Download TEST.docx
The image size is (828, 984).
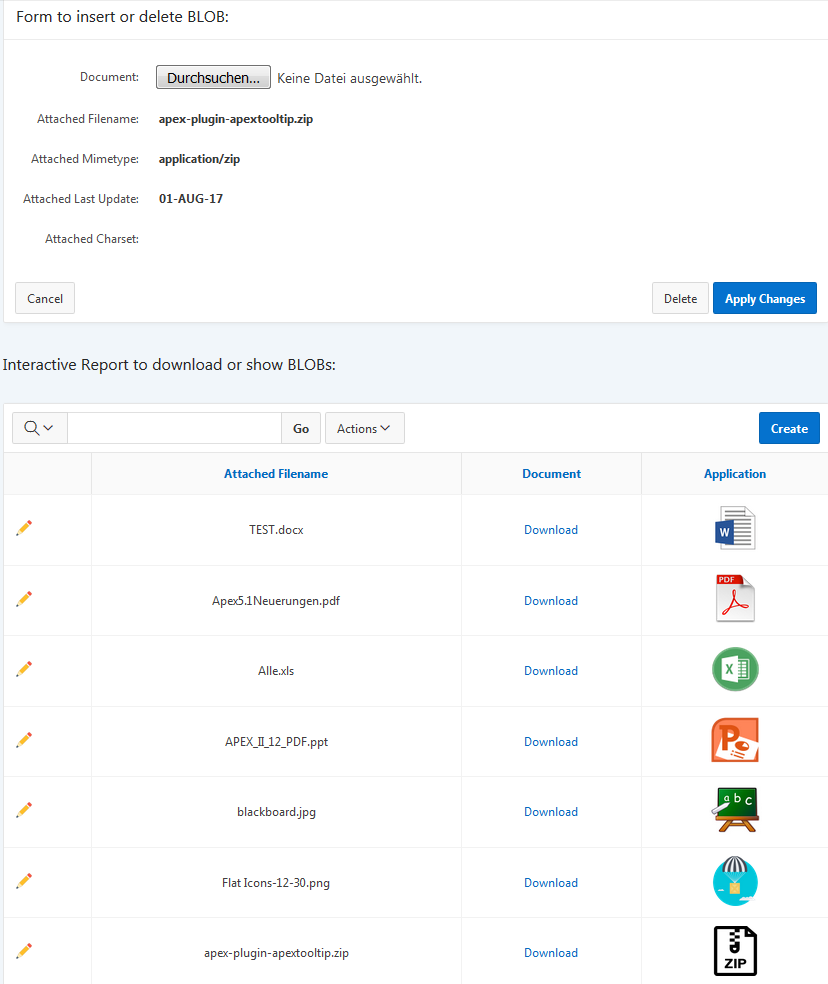551,530
